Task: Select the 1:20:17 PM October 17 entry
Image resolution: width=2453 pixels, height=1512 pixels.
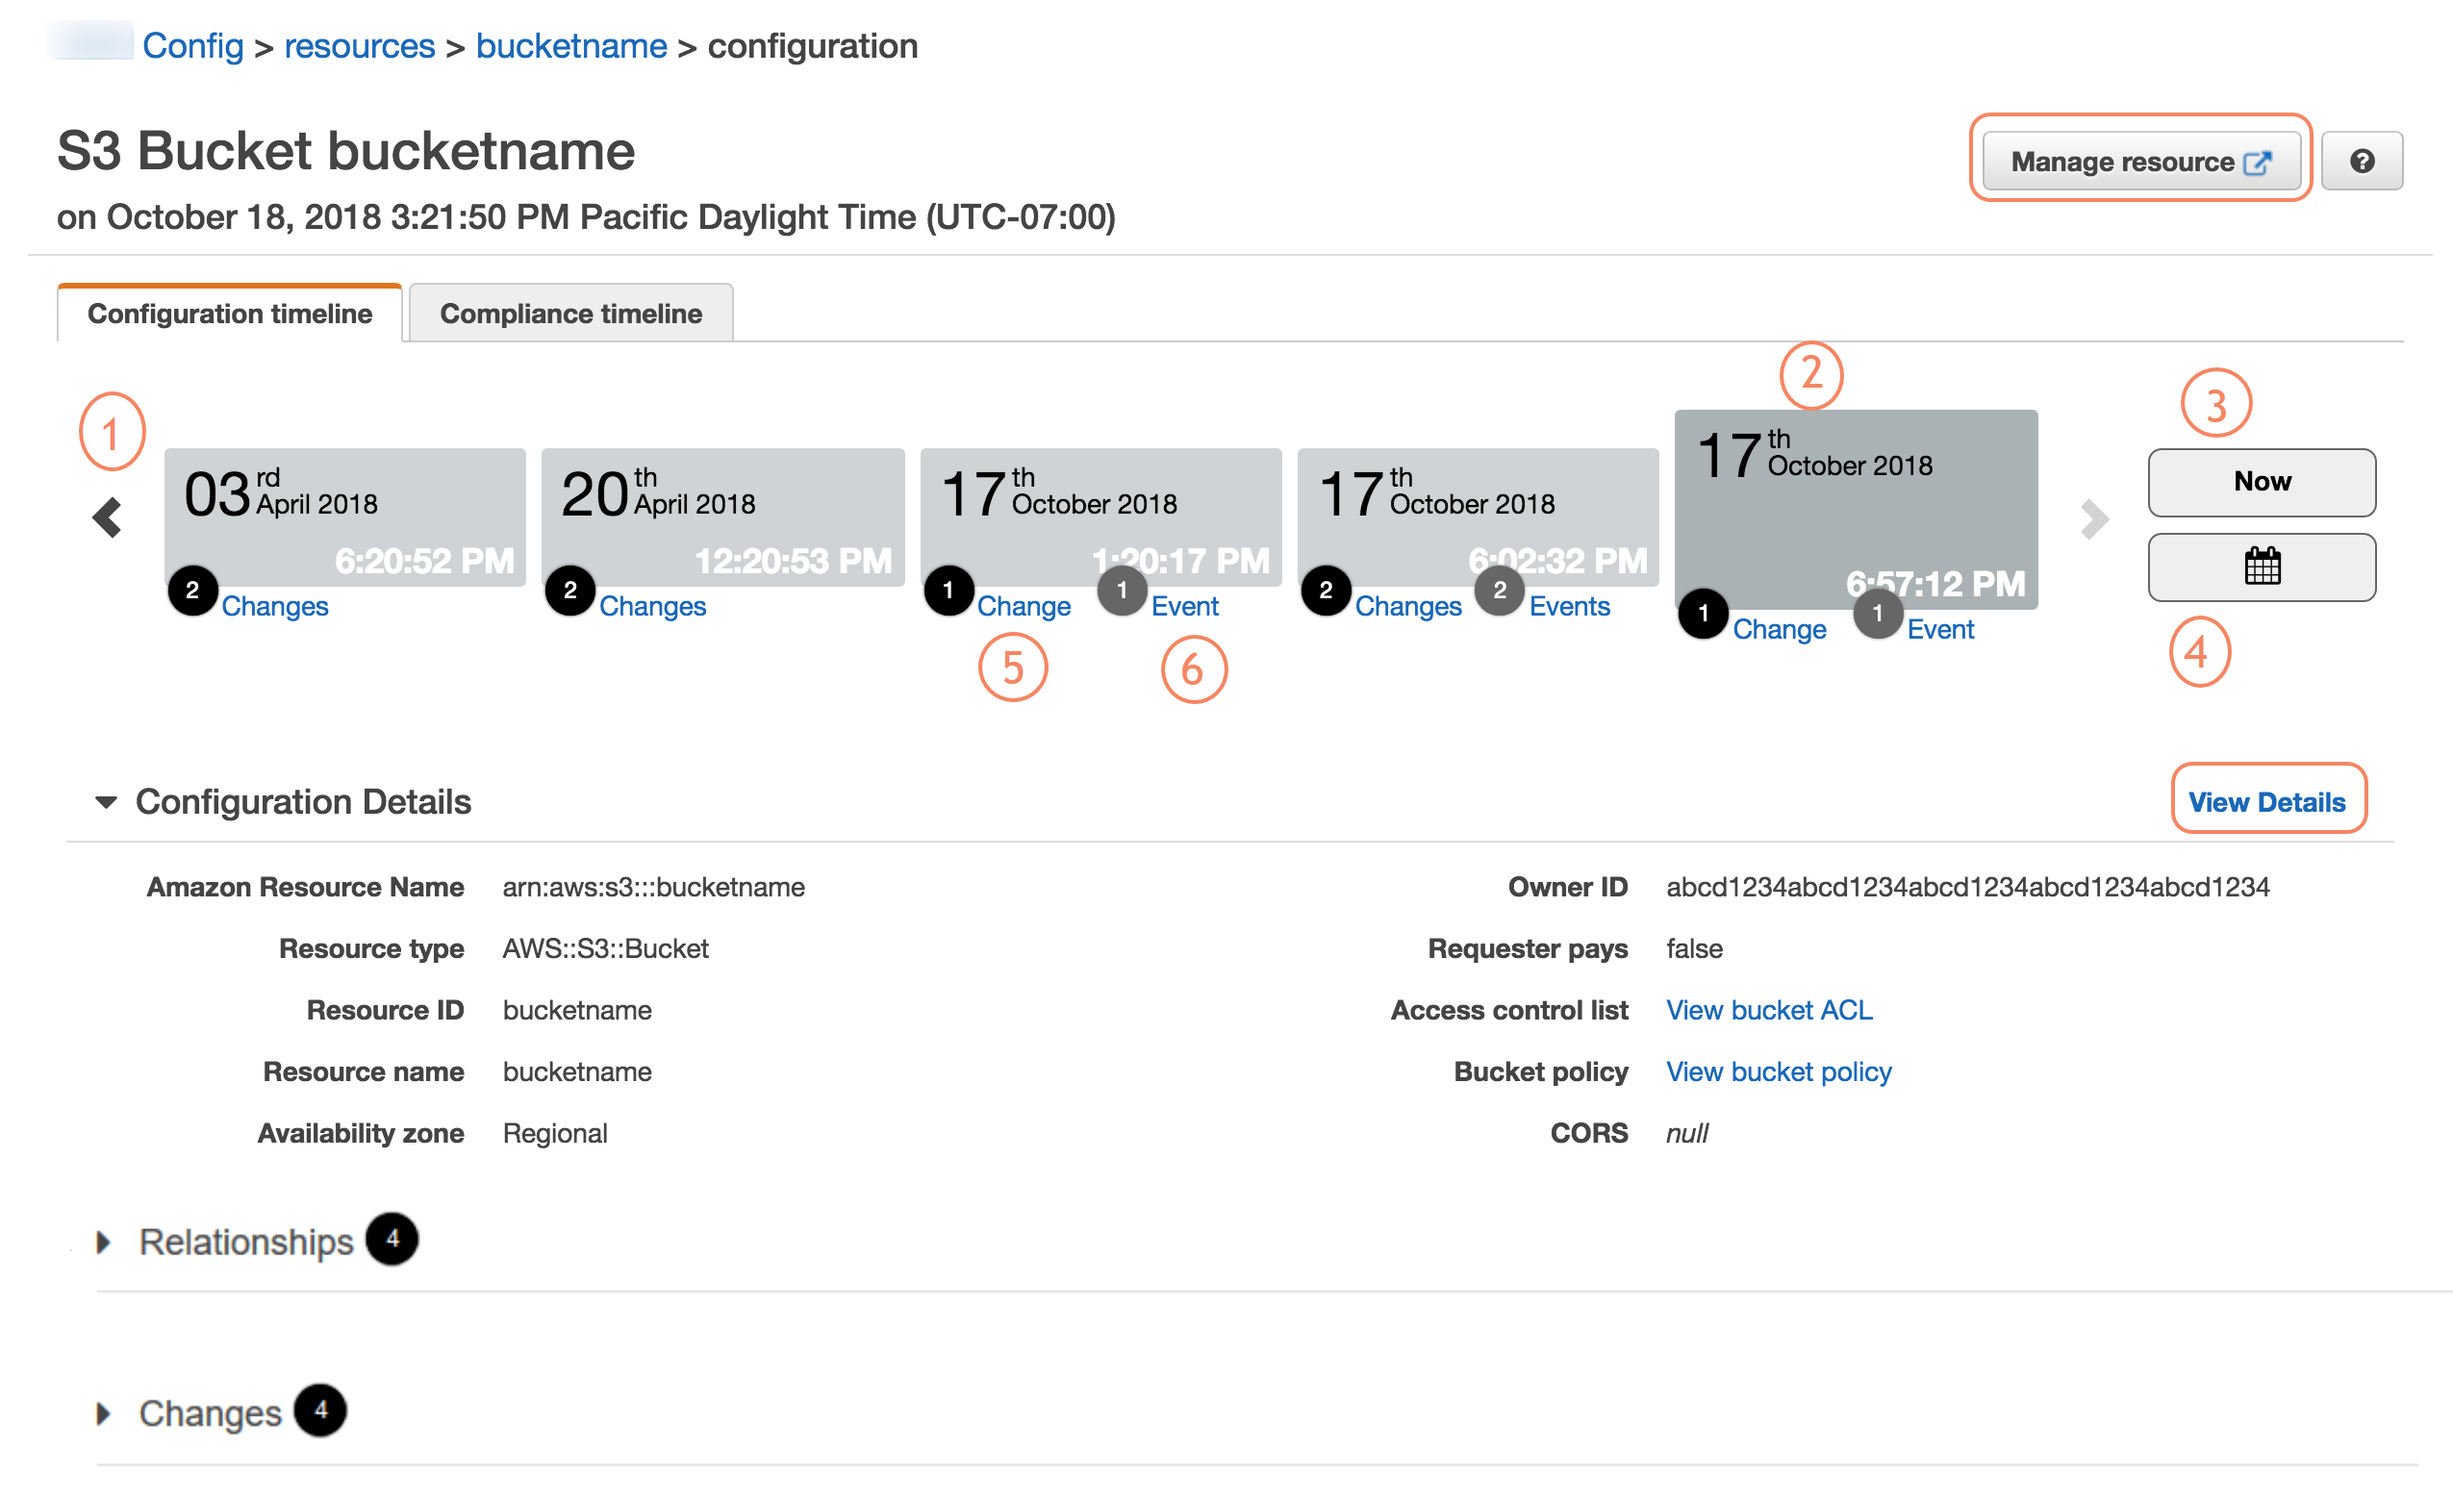Action: tap(1100, 516)
